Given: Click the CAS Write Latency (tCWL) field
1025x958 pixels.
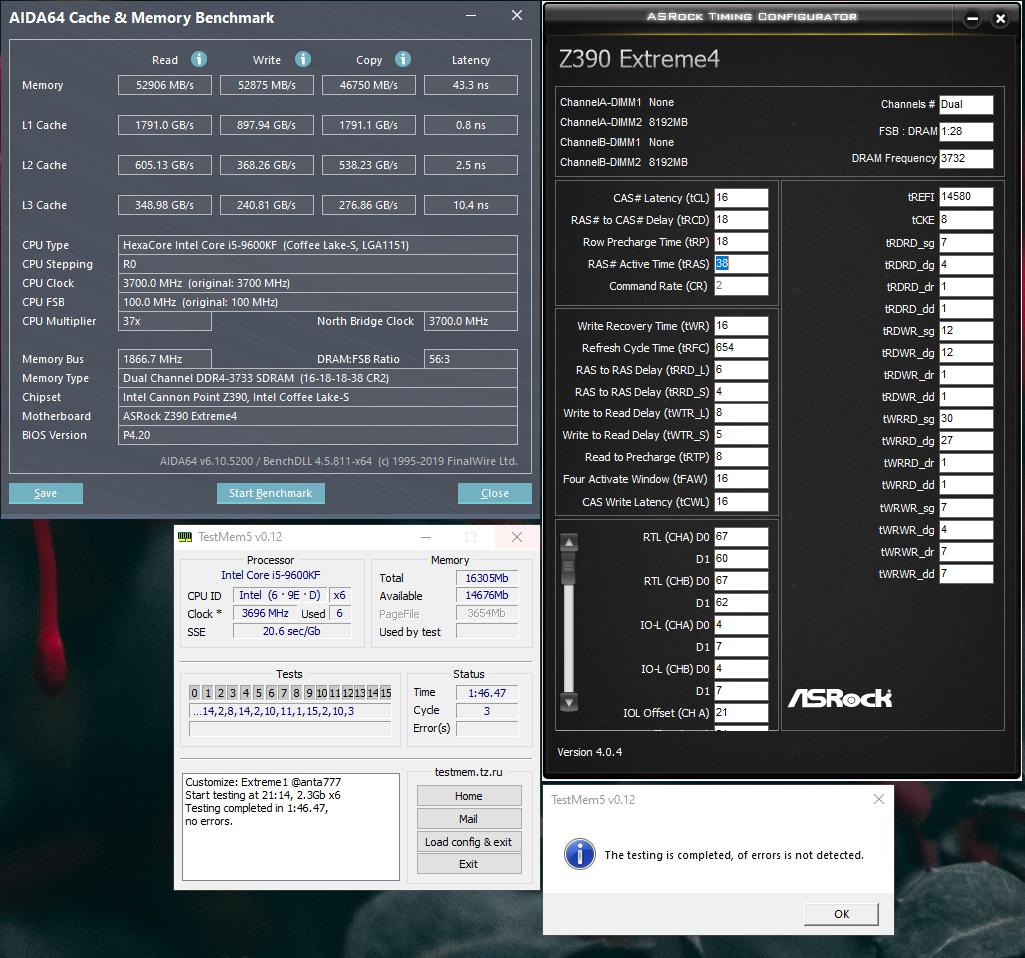Looking at the screenshot, I should tap(741, 502).
